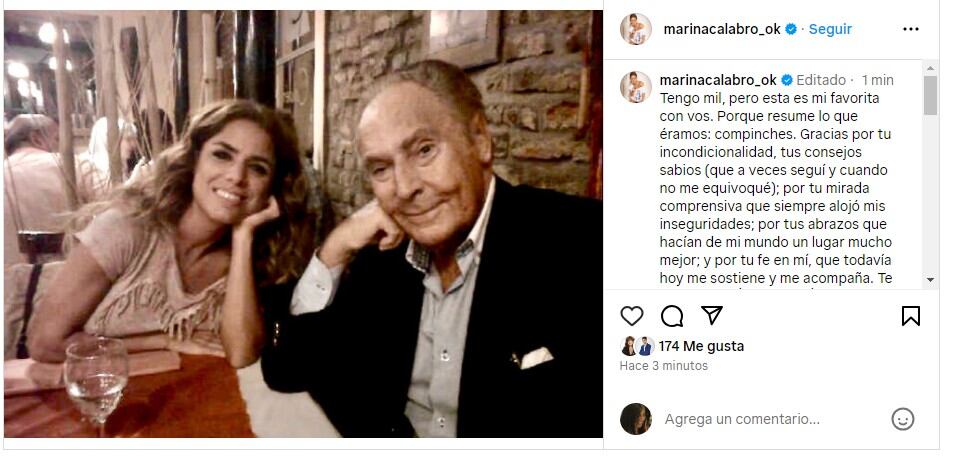Like the post with the heart icon

point(632,316)
